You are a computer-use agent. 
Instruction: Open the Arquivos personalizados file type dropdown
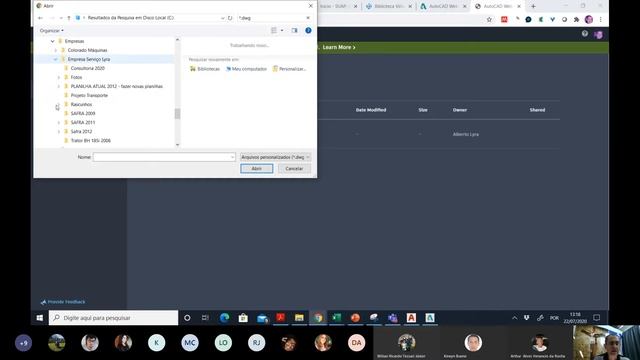[x=275, y=157]
